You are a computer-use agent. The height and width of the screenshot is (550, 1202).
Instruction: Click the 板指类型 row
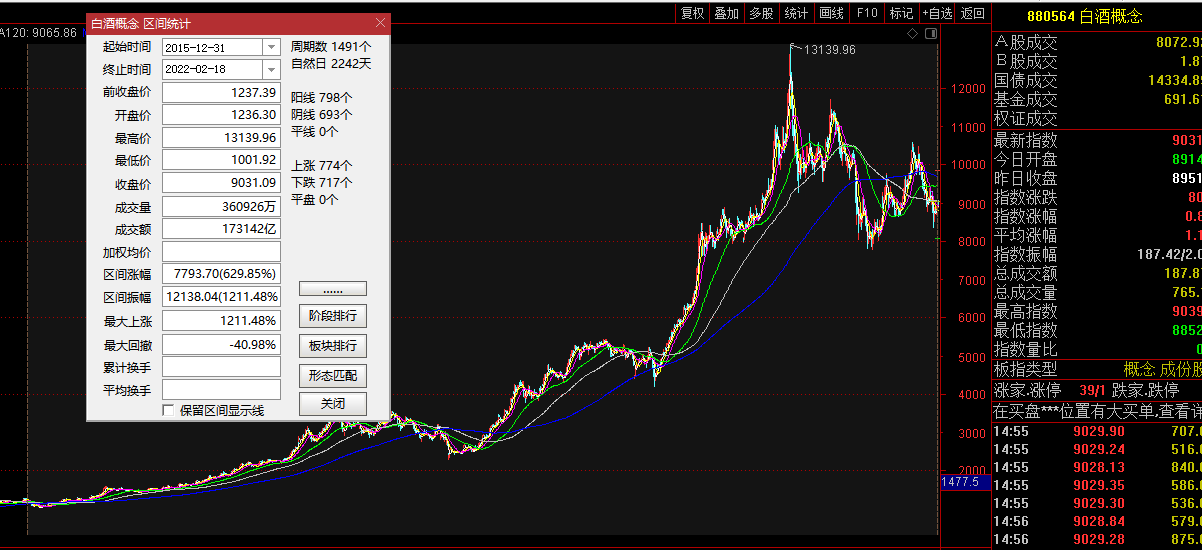coord(1097,369)
